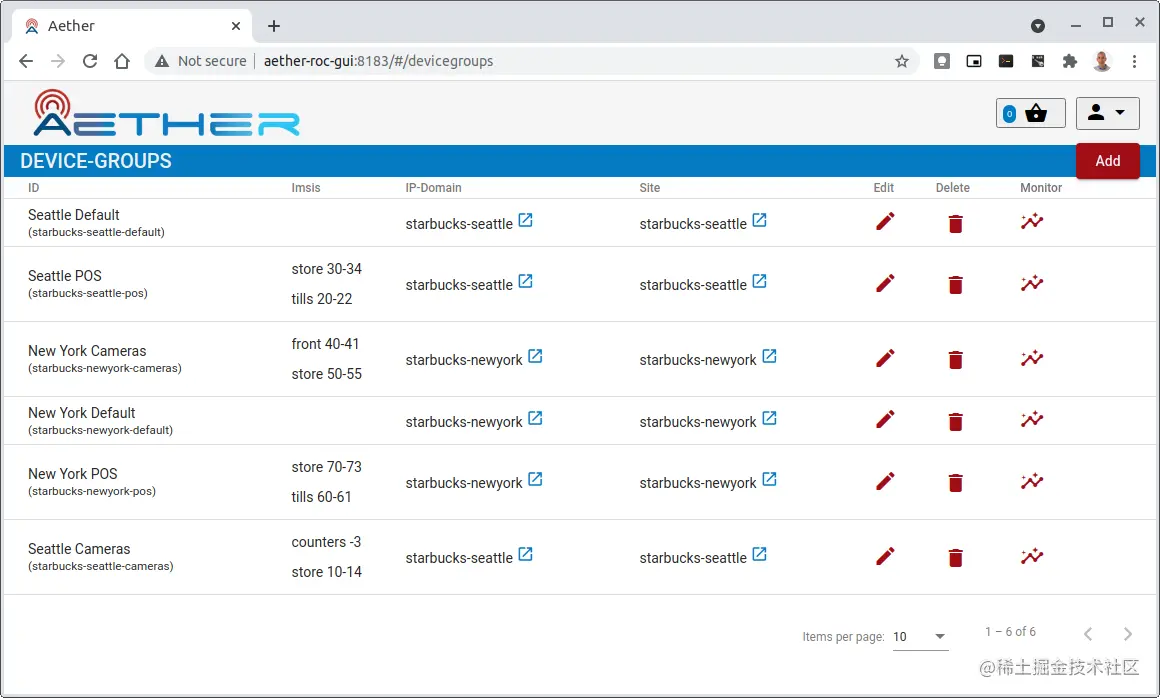Select 'front 40-41' Imsis entry

click(325, 345)
